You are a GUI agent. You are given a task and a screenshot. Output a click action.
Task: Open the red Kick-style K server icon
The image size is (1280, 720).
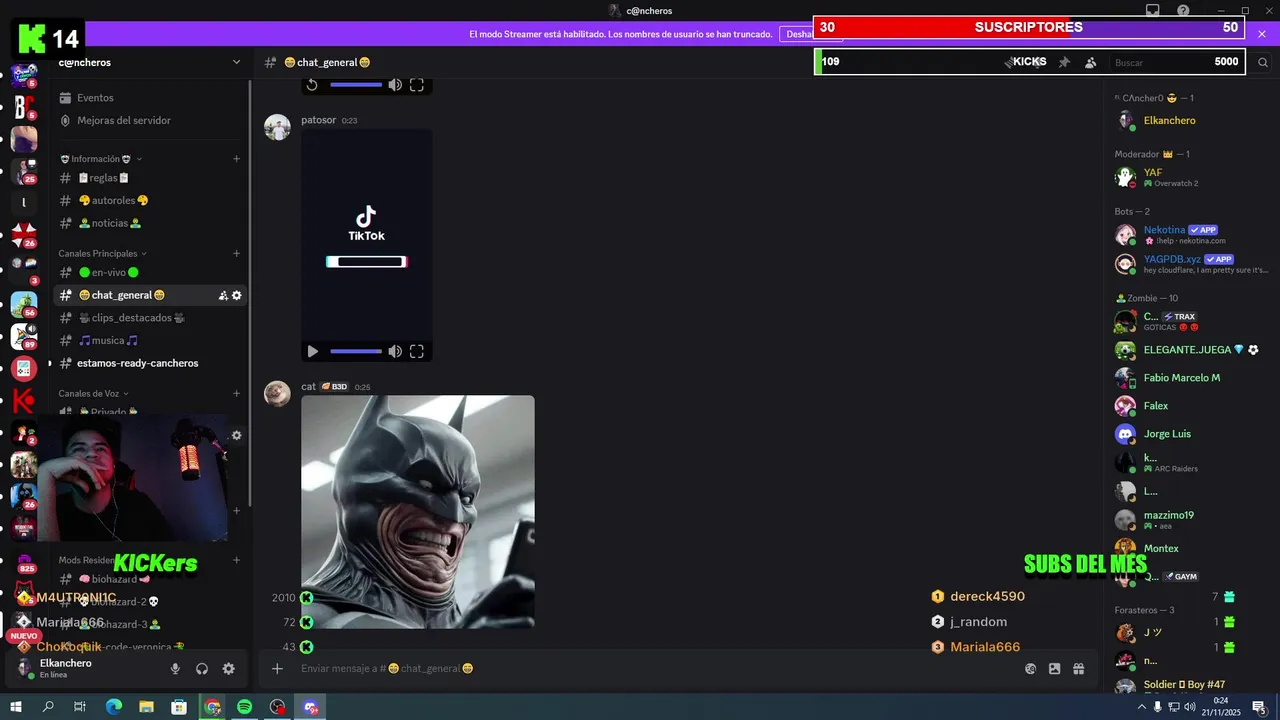[x=24, y=401]
